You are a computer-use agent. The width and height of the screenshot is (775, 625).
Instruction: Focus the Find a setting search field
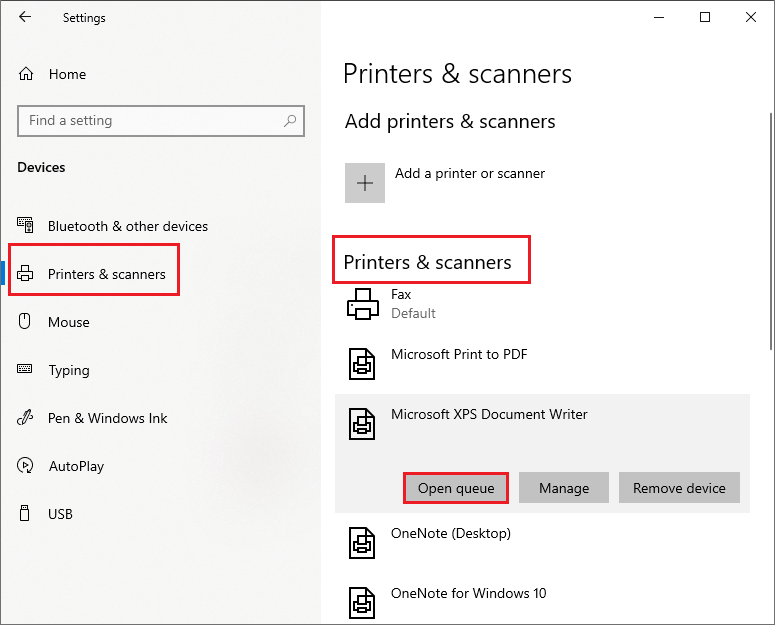point(161,121)
